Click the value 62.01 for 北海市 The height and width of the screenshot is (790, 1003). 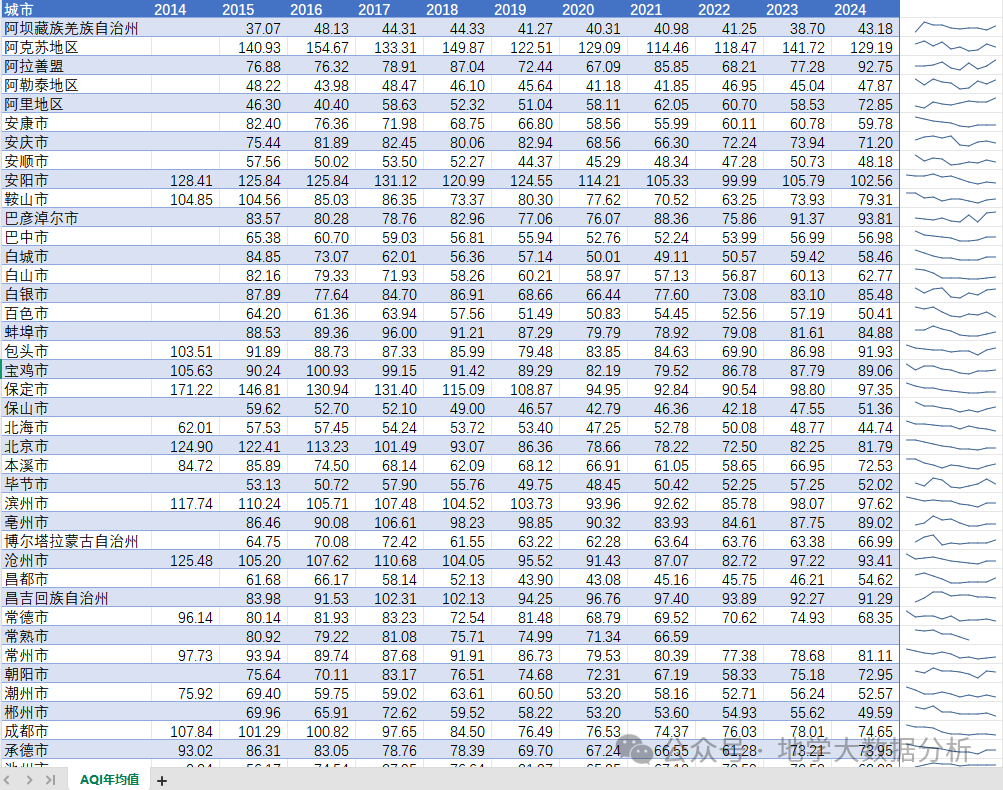pyautogui.click(x=195, y=427)
